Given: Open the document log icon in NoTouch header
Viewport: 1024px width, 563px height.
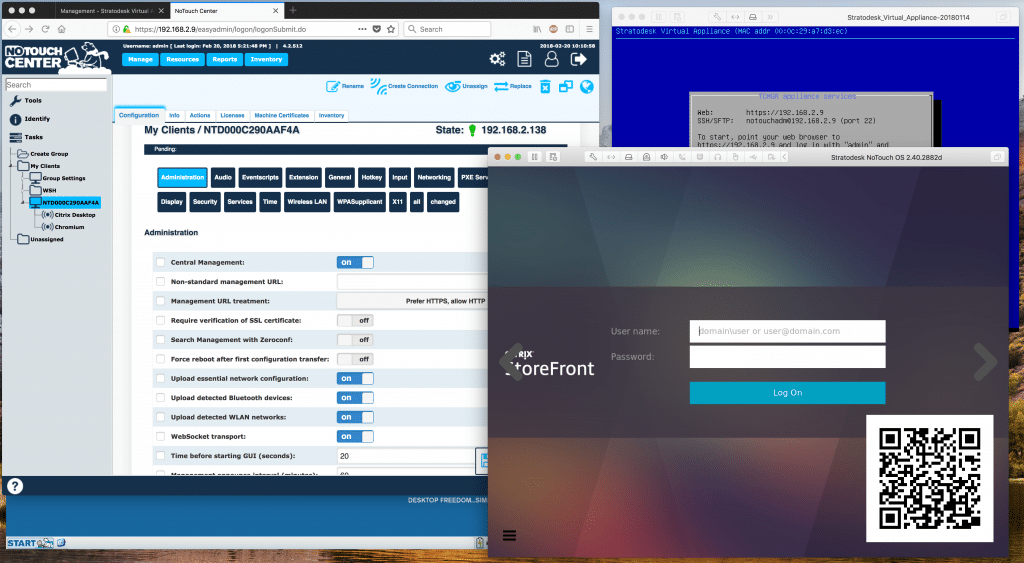Looking at the screenshot, I should pos(524,59).
